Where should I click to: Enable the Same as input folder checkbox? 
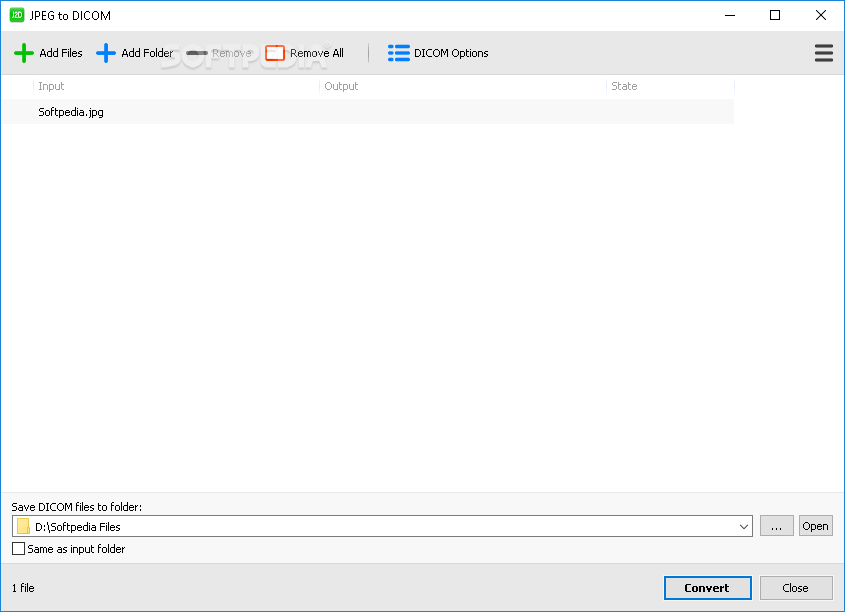tap(18, 548)
